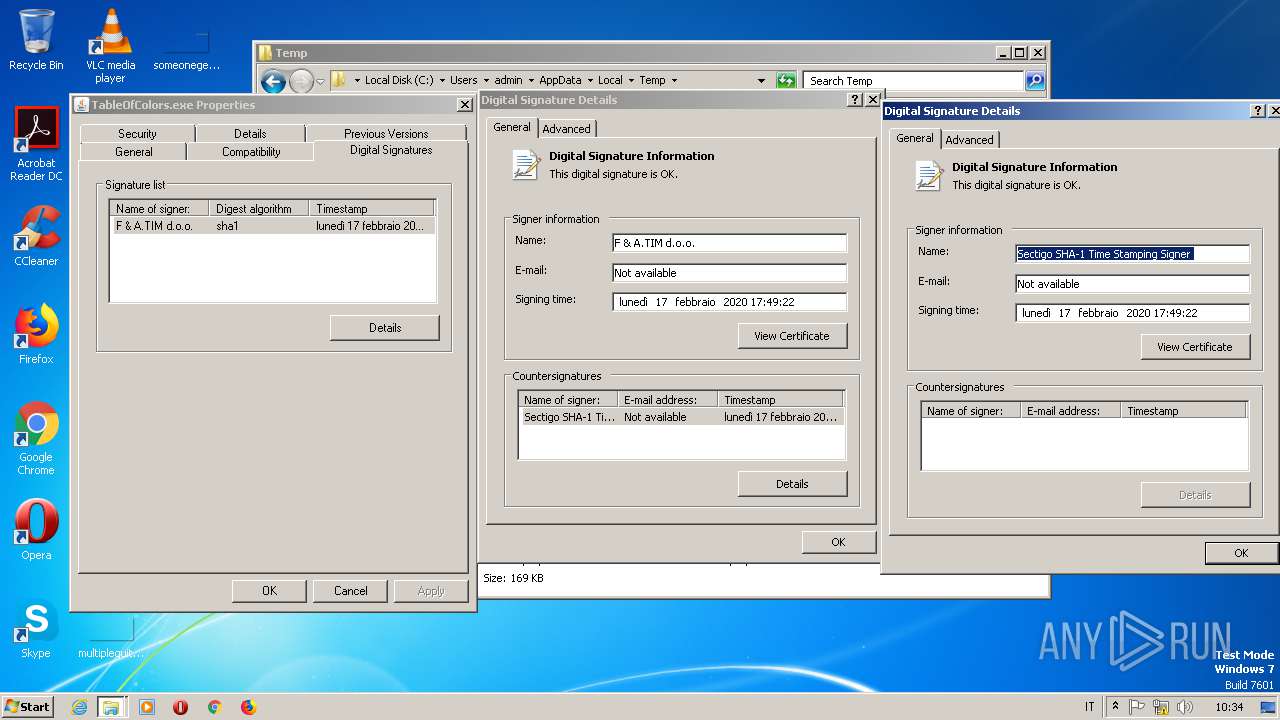
Task: Click the Digest algorithm column header
Action: pos(258,209)
